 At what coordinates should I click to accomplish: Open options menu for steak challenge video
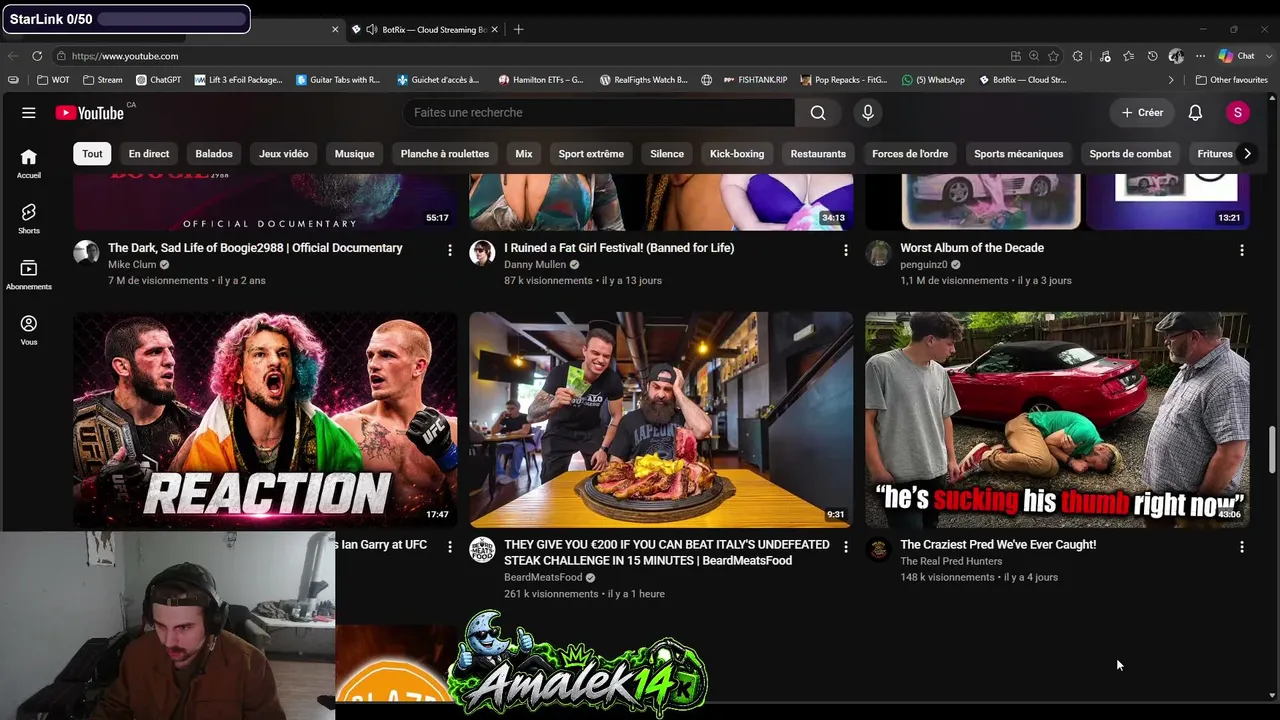846,547
